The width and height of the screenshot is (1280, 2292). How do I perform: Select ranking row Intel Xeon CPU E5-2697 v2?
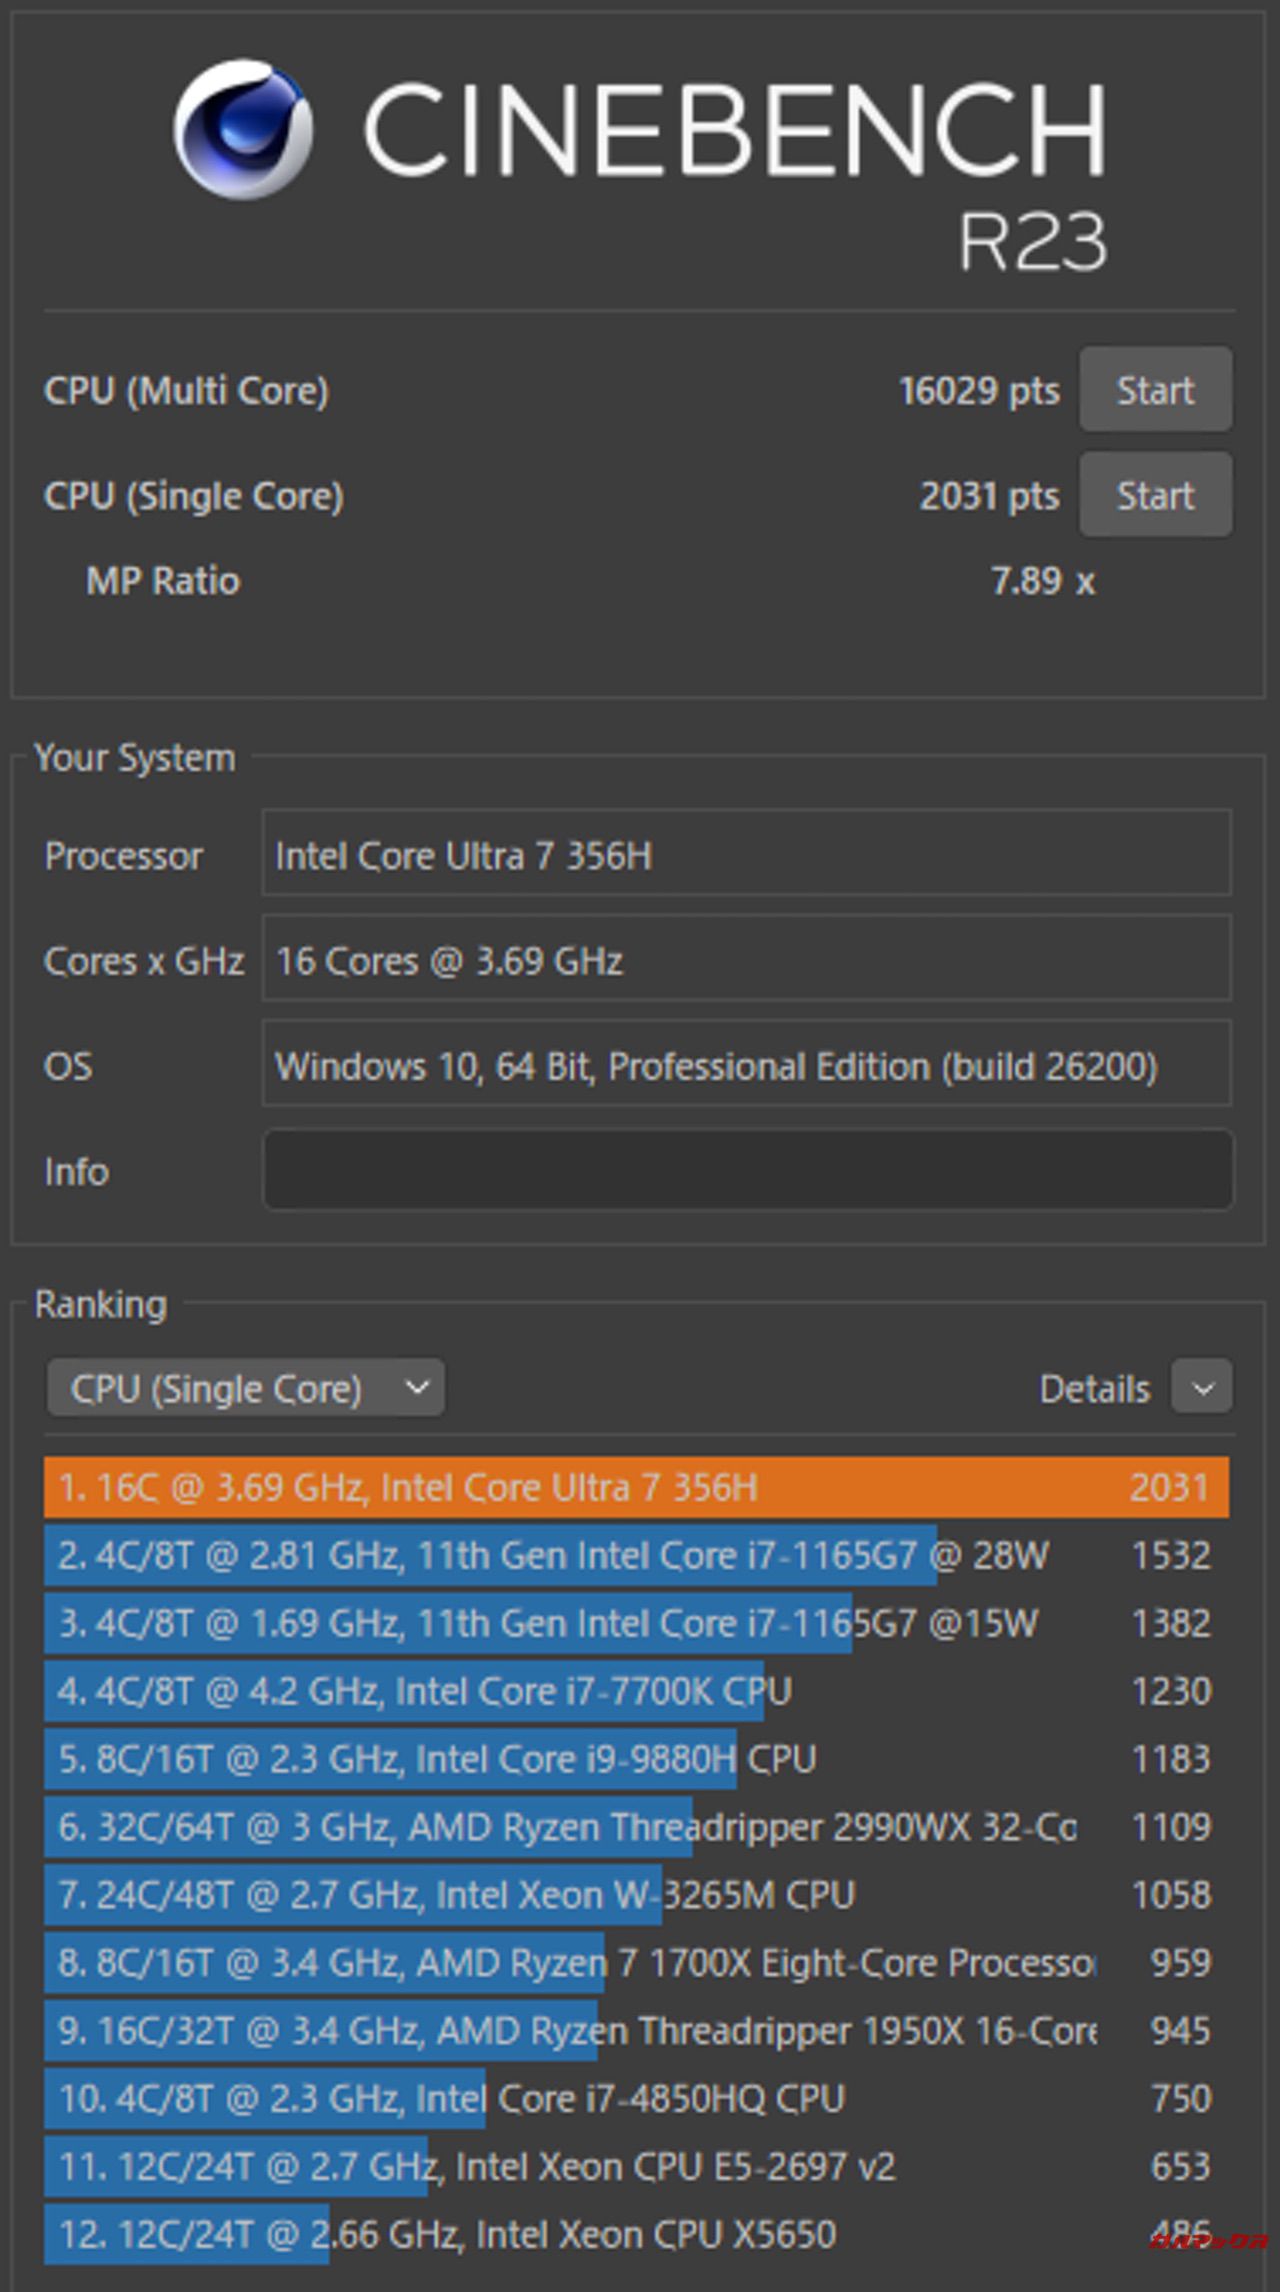click(636, 2167)
